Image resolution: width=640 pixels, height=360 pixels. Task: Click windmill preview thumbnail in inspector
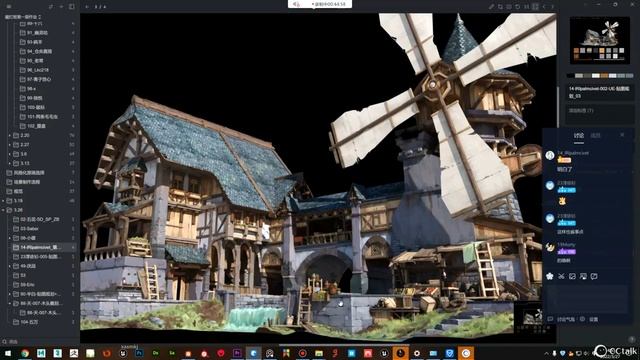[600, 40]
